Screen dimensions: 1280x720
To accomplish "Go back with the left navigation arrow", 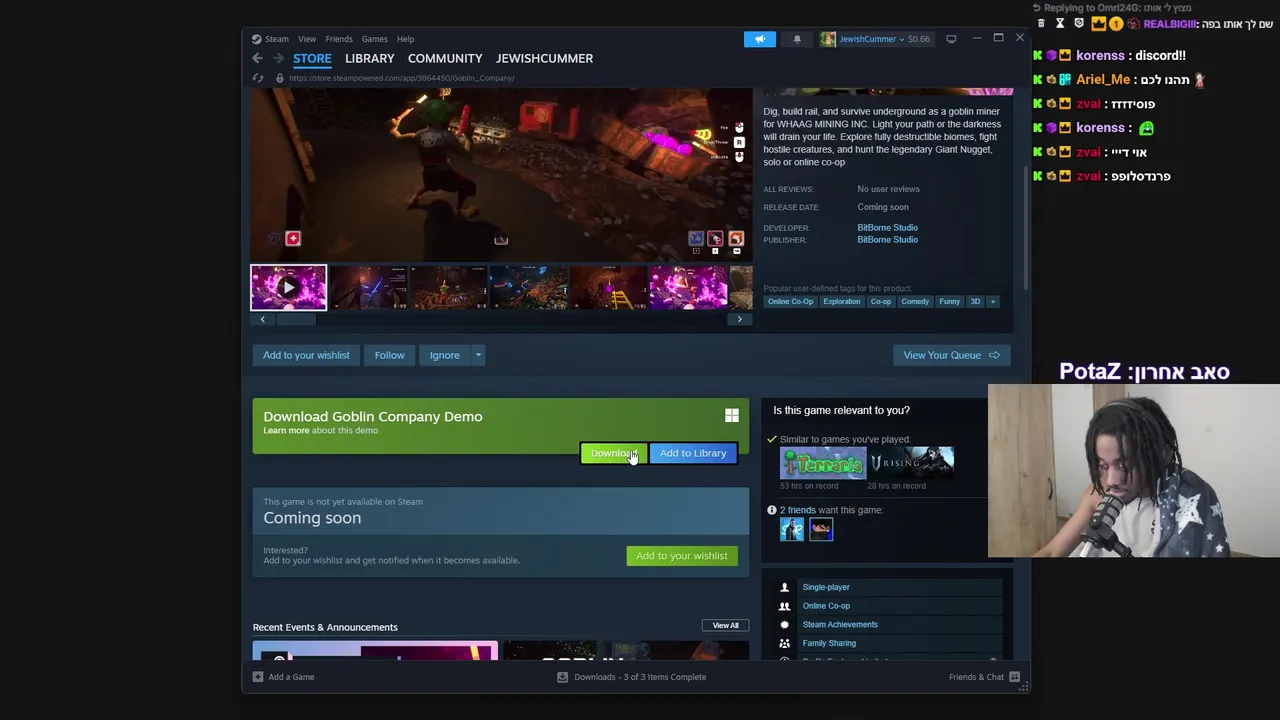I will [x=258, y=58].
